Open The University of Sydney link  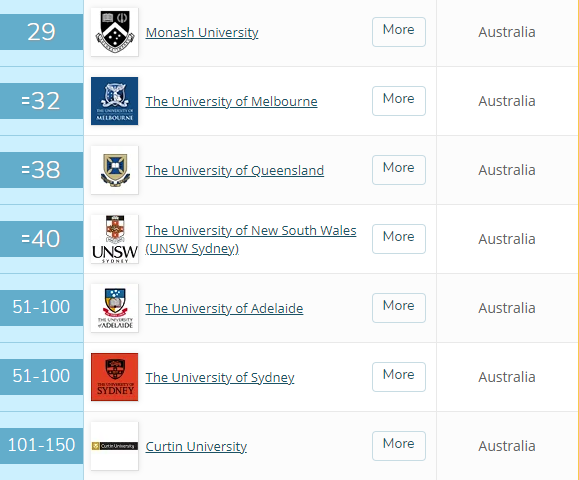point(220,378)
